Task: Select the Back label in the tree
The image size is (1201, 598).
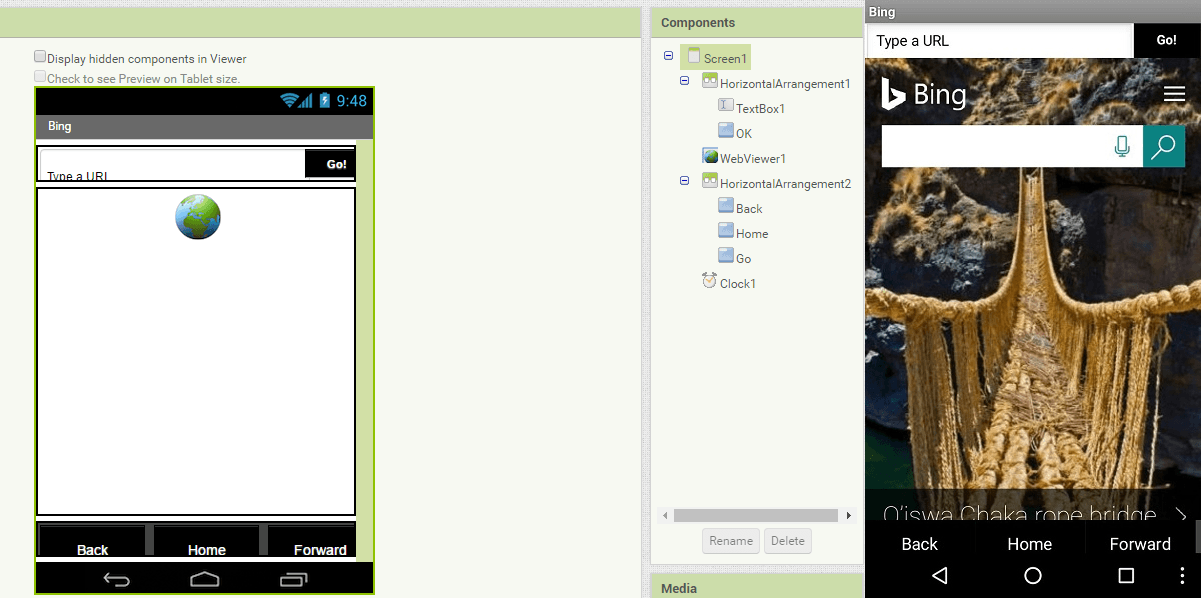Action: [x=749, y=208]
